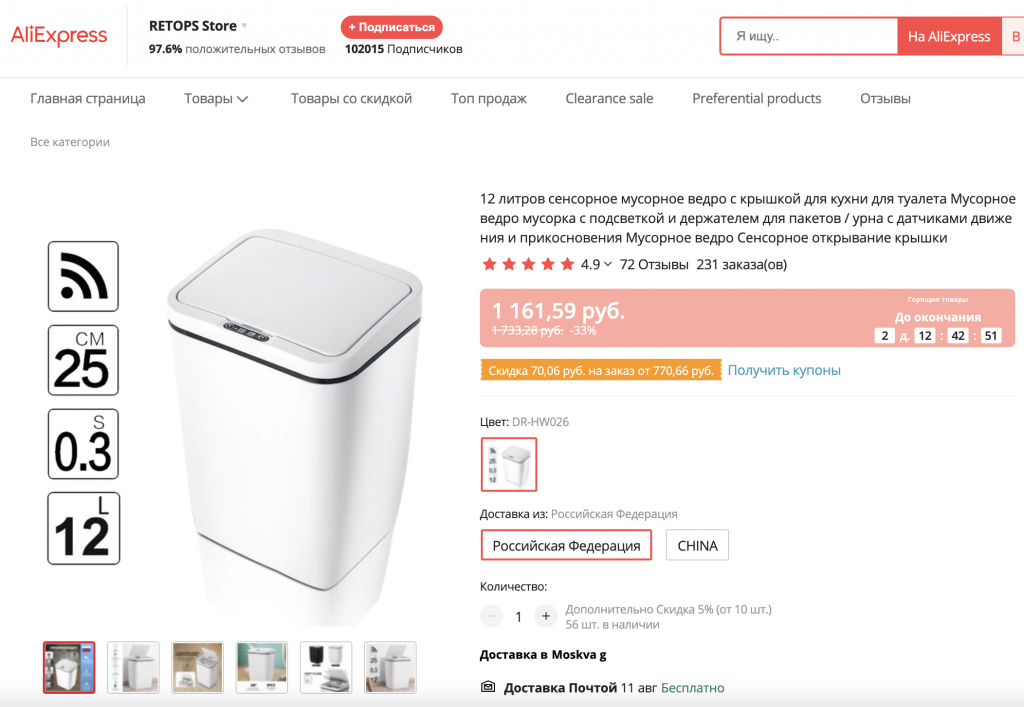Expand the 4.9 rating breakdown chevron
The image size is (1024, 707).
[608, 265]
